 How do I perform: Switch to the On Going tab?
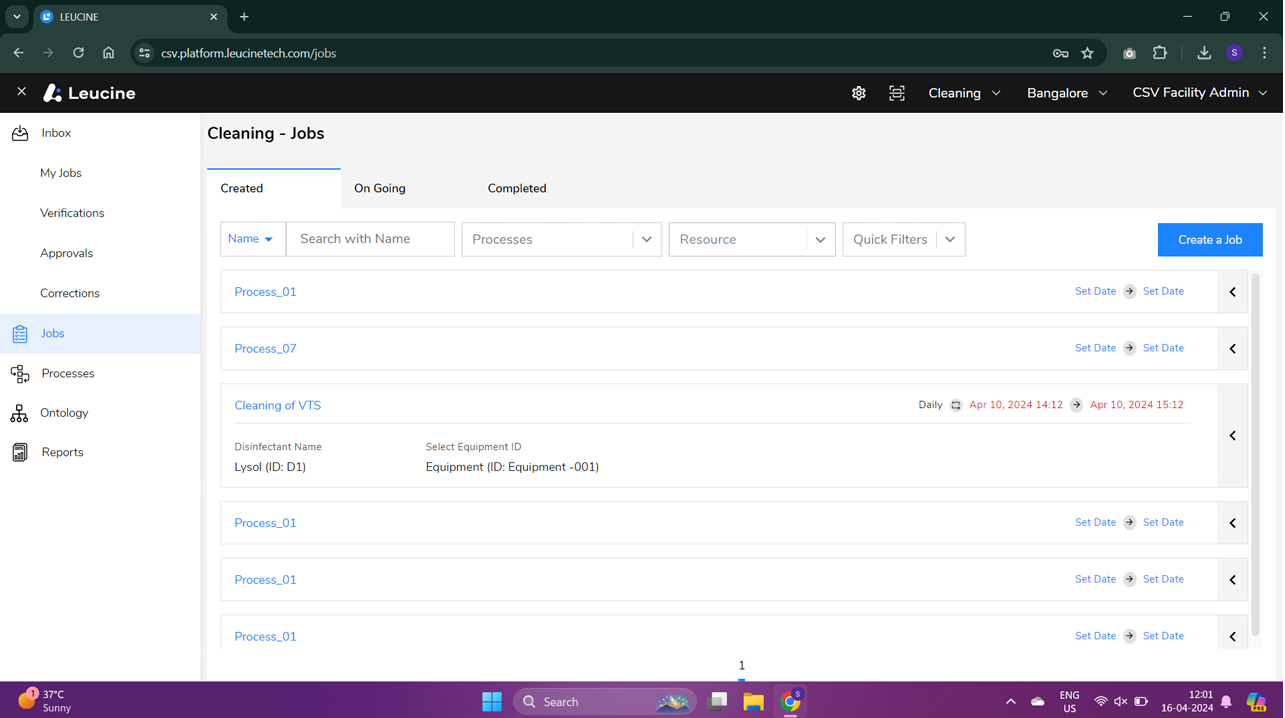click(380, 188)
